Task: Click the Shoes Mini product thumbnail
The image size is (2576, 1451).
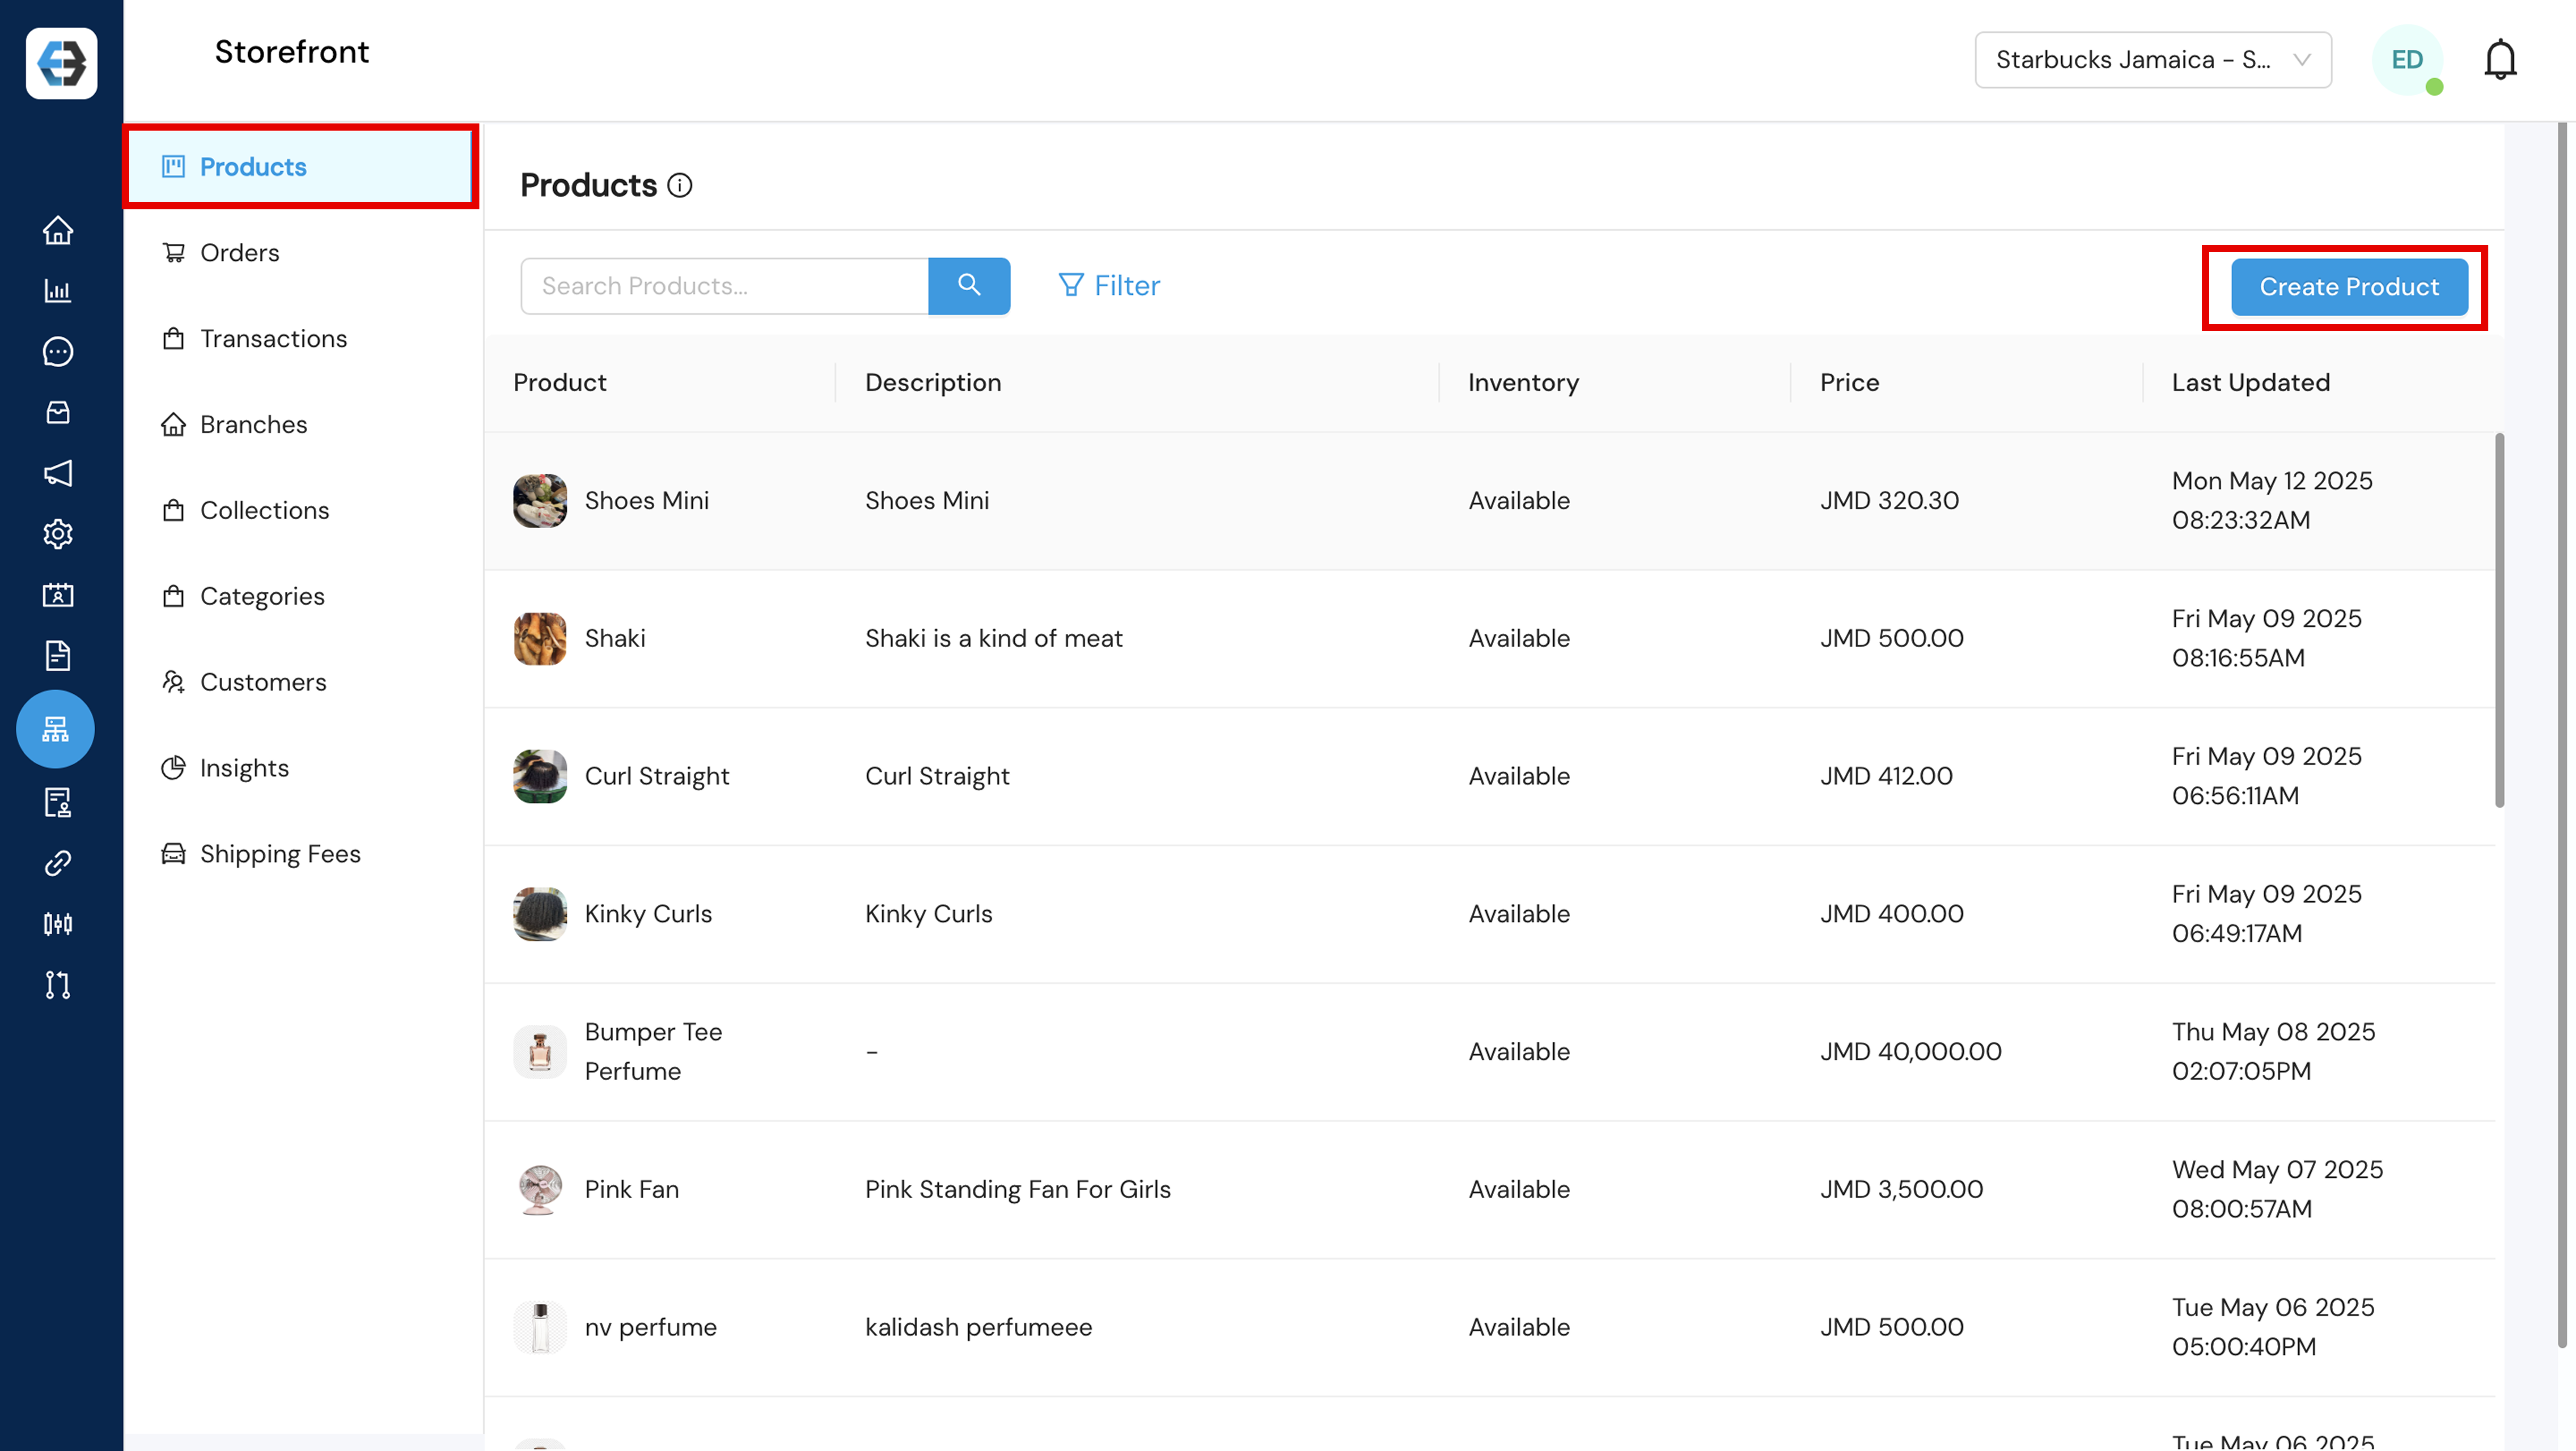Action: click(540, 501)
